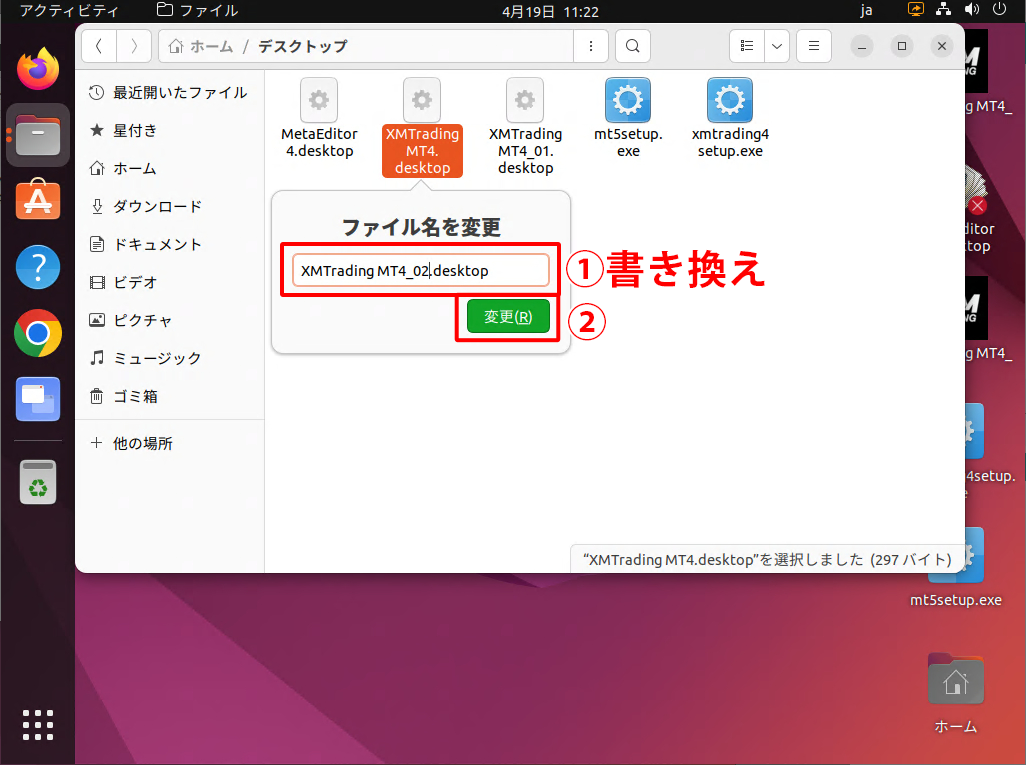Viewport: 1026px width, 765px height.
Task: Select the MetaEditor 4.desktop file
Action: click(x=318, y=101)
